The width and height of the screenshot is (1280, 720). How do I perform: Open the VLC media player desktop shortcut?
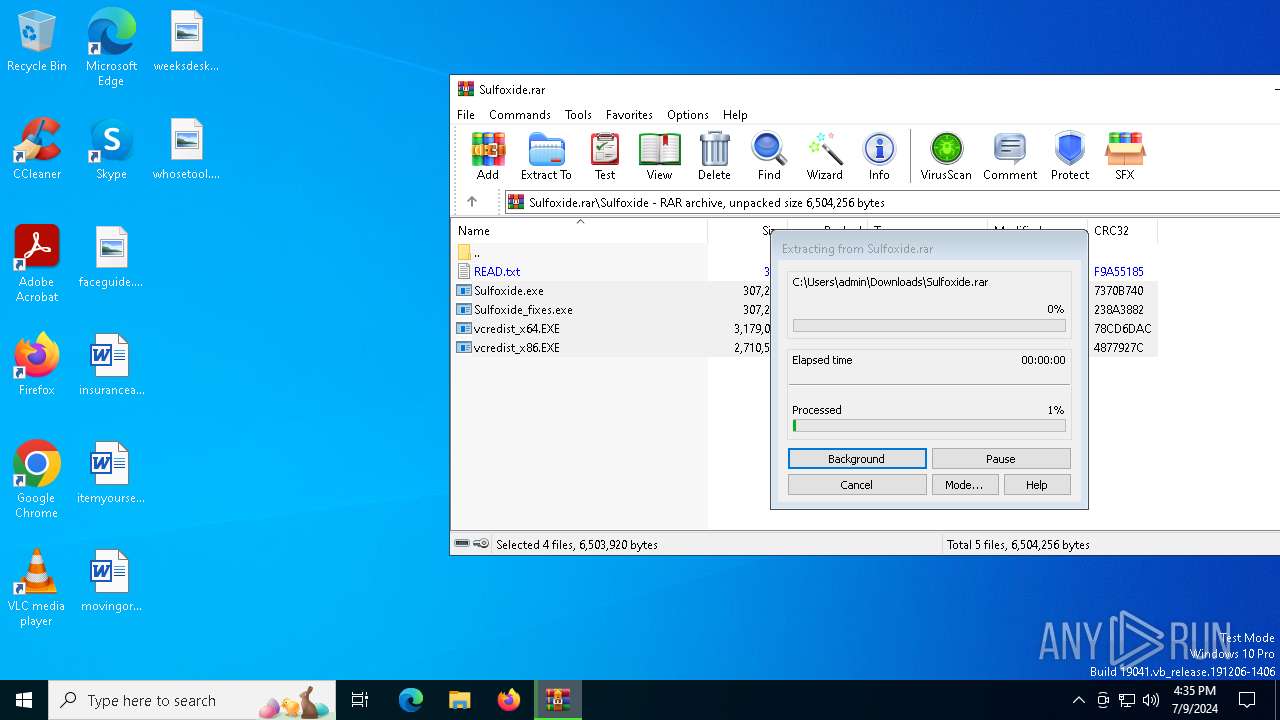click(x=37, y=588)
